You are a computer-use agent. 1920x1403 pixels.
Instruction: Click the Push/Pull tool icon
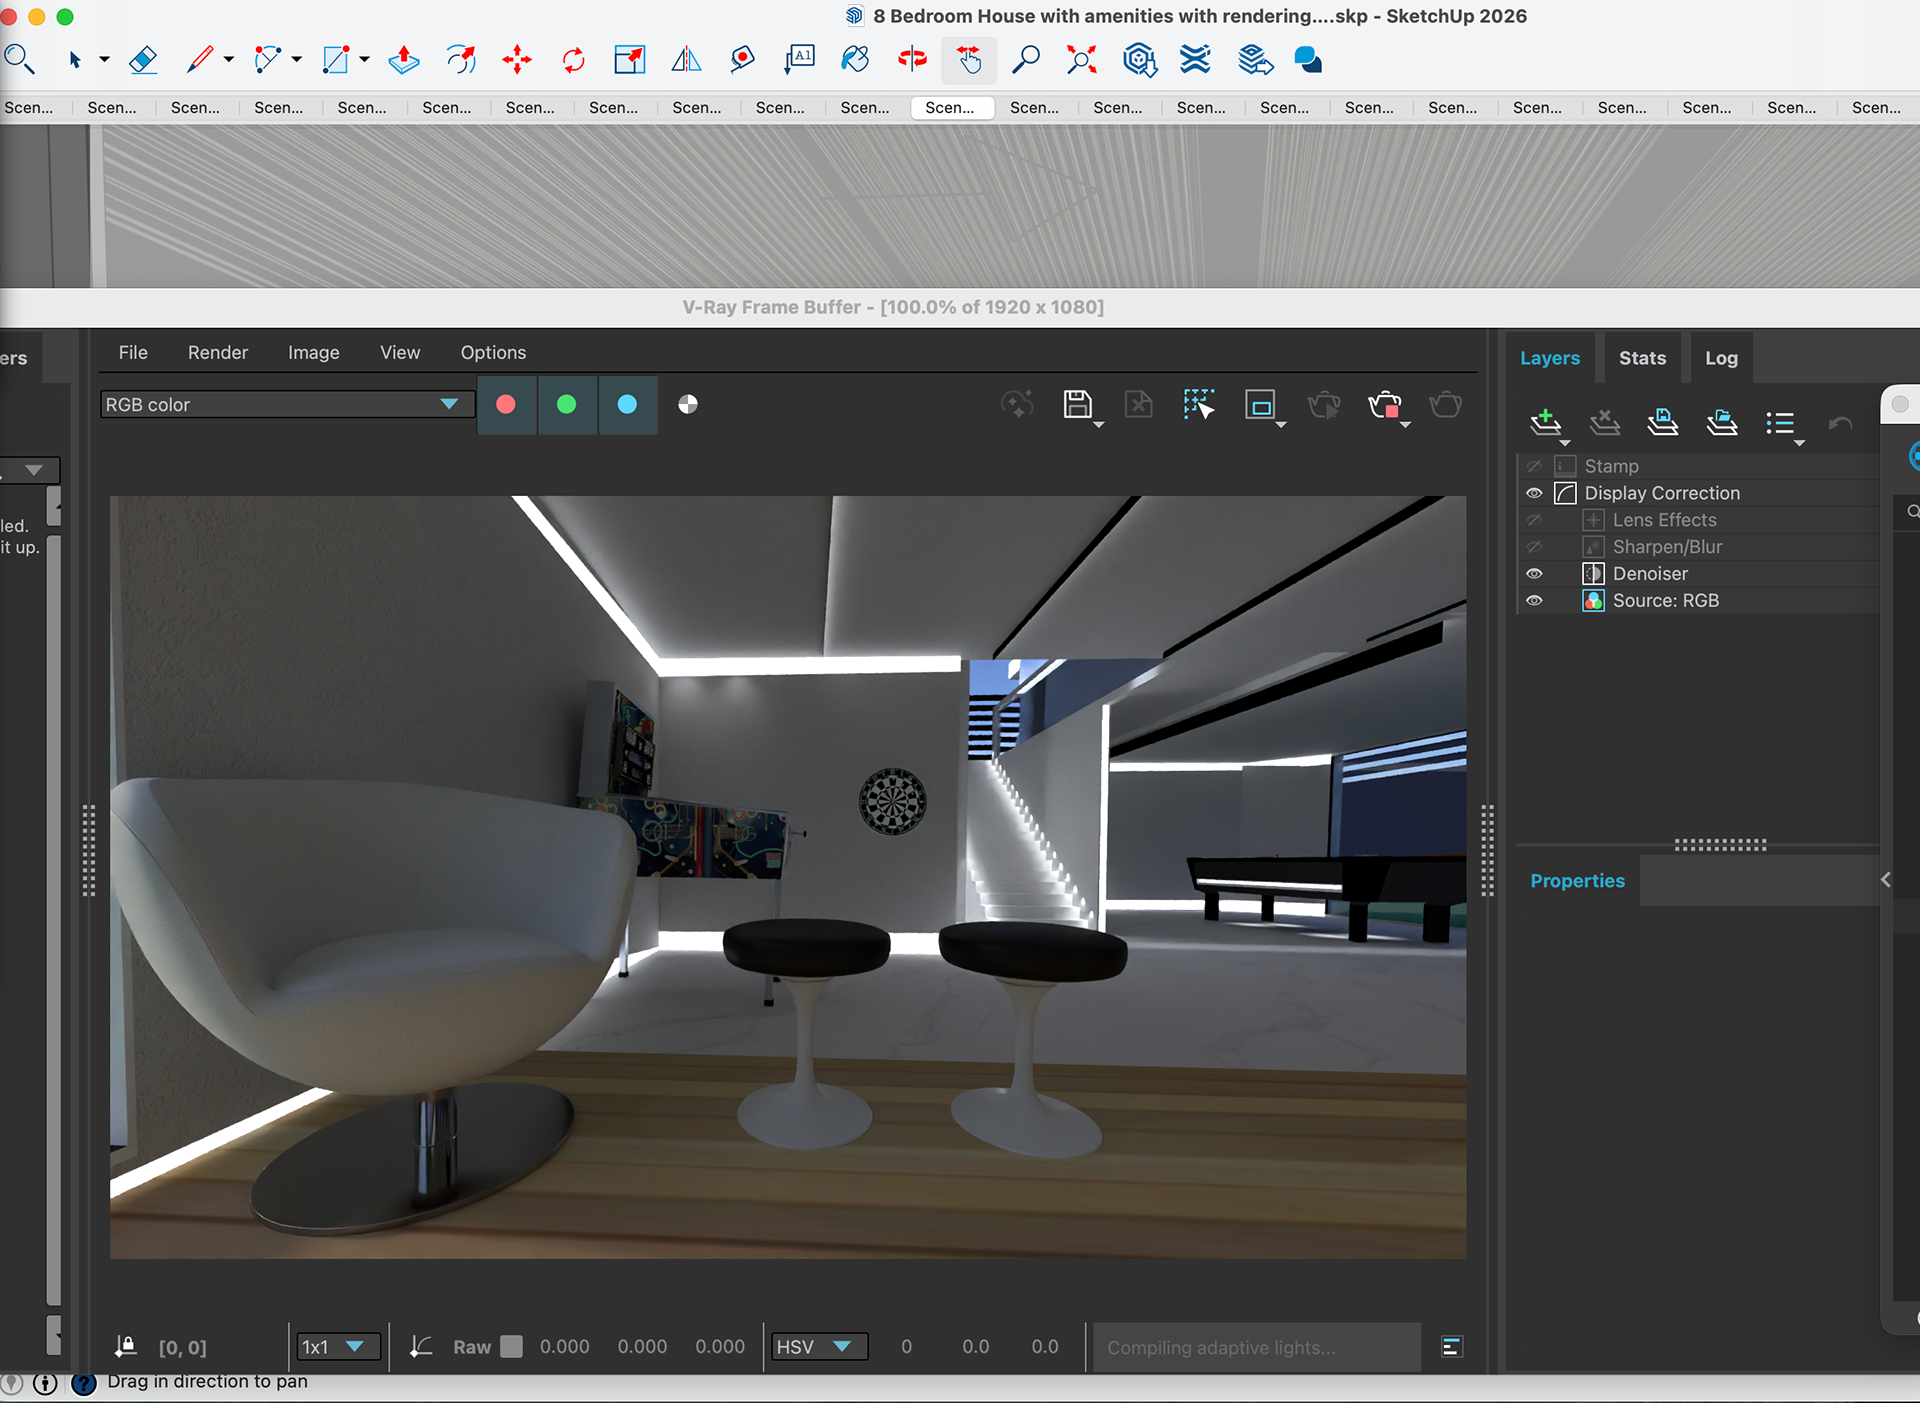[404, 60]
